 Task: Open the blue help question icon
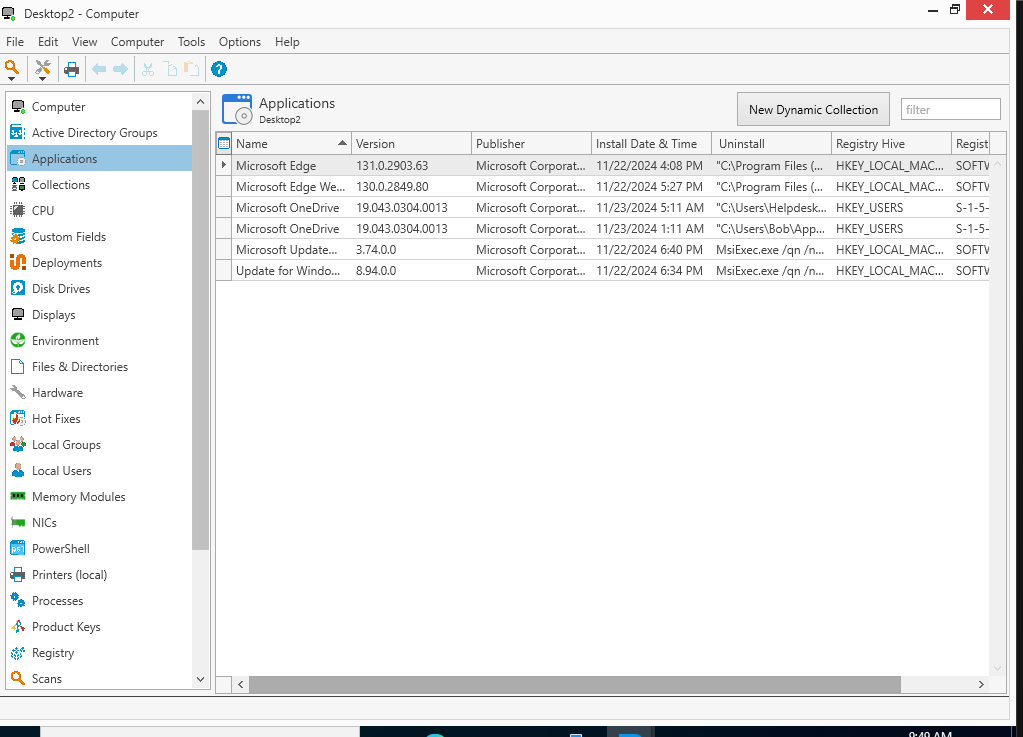tap(219, 69)
